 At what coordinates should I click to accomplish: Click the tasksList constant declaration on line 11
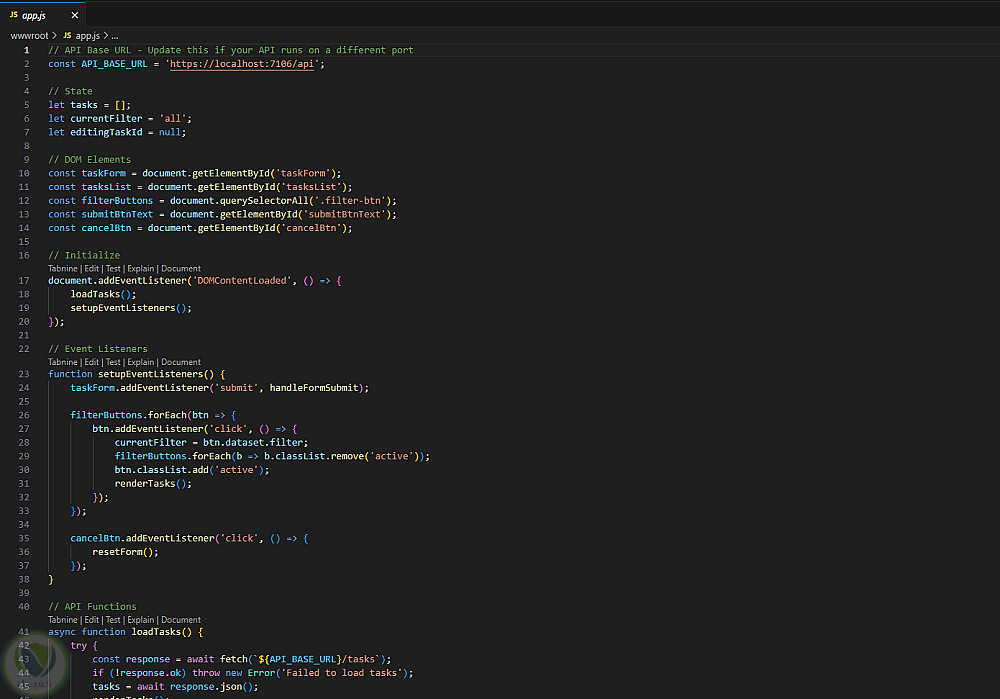(106, 187)
